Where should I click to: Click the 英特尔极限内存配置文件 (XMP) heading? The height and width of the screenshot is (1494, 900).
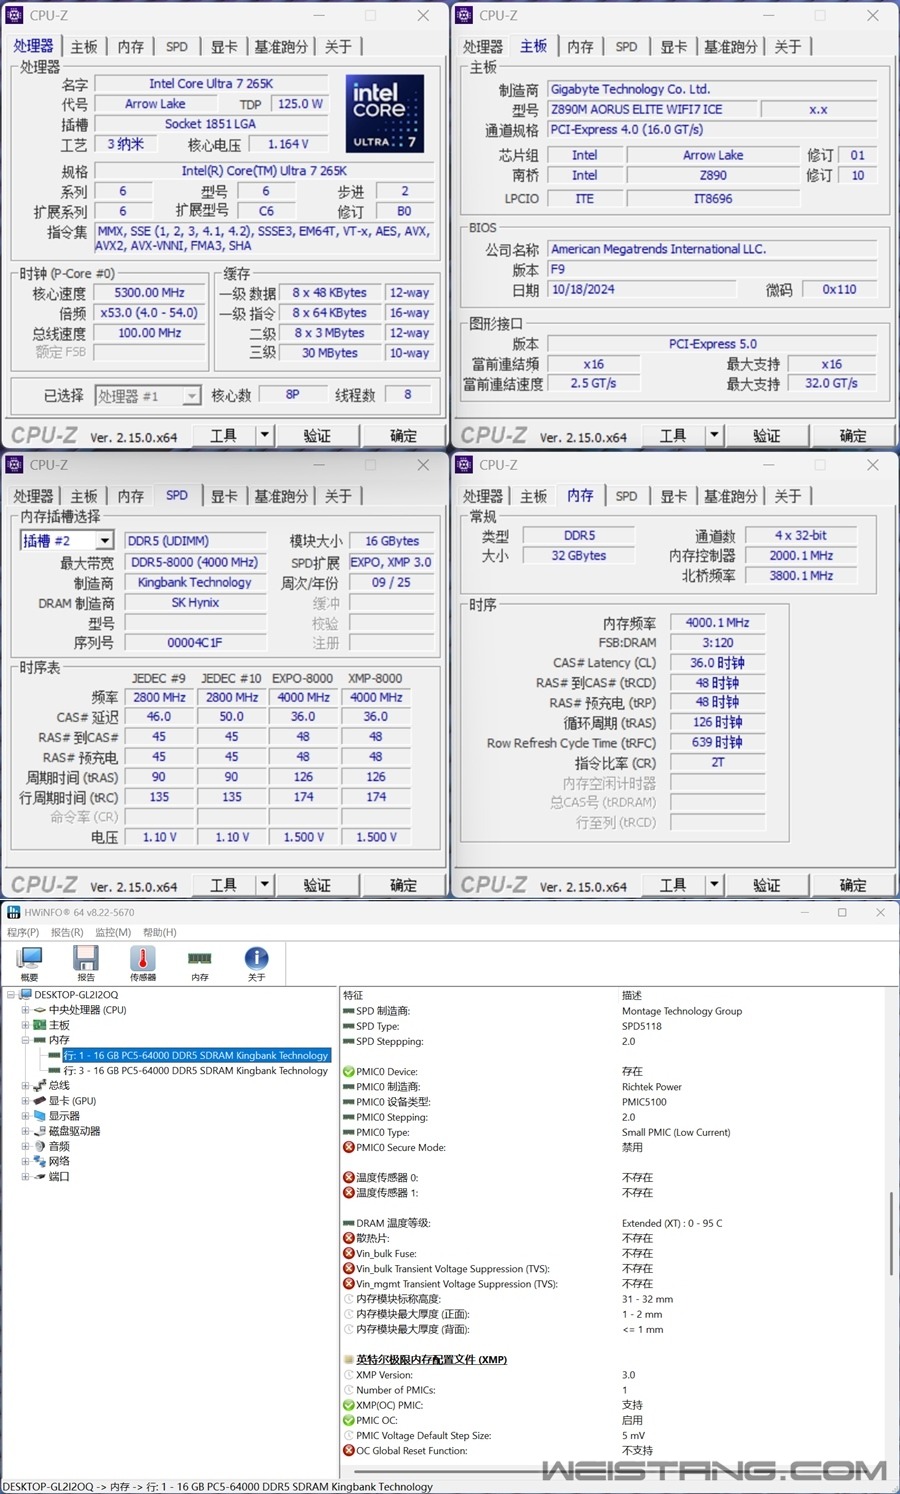pos(431,1360)
